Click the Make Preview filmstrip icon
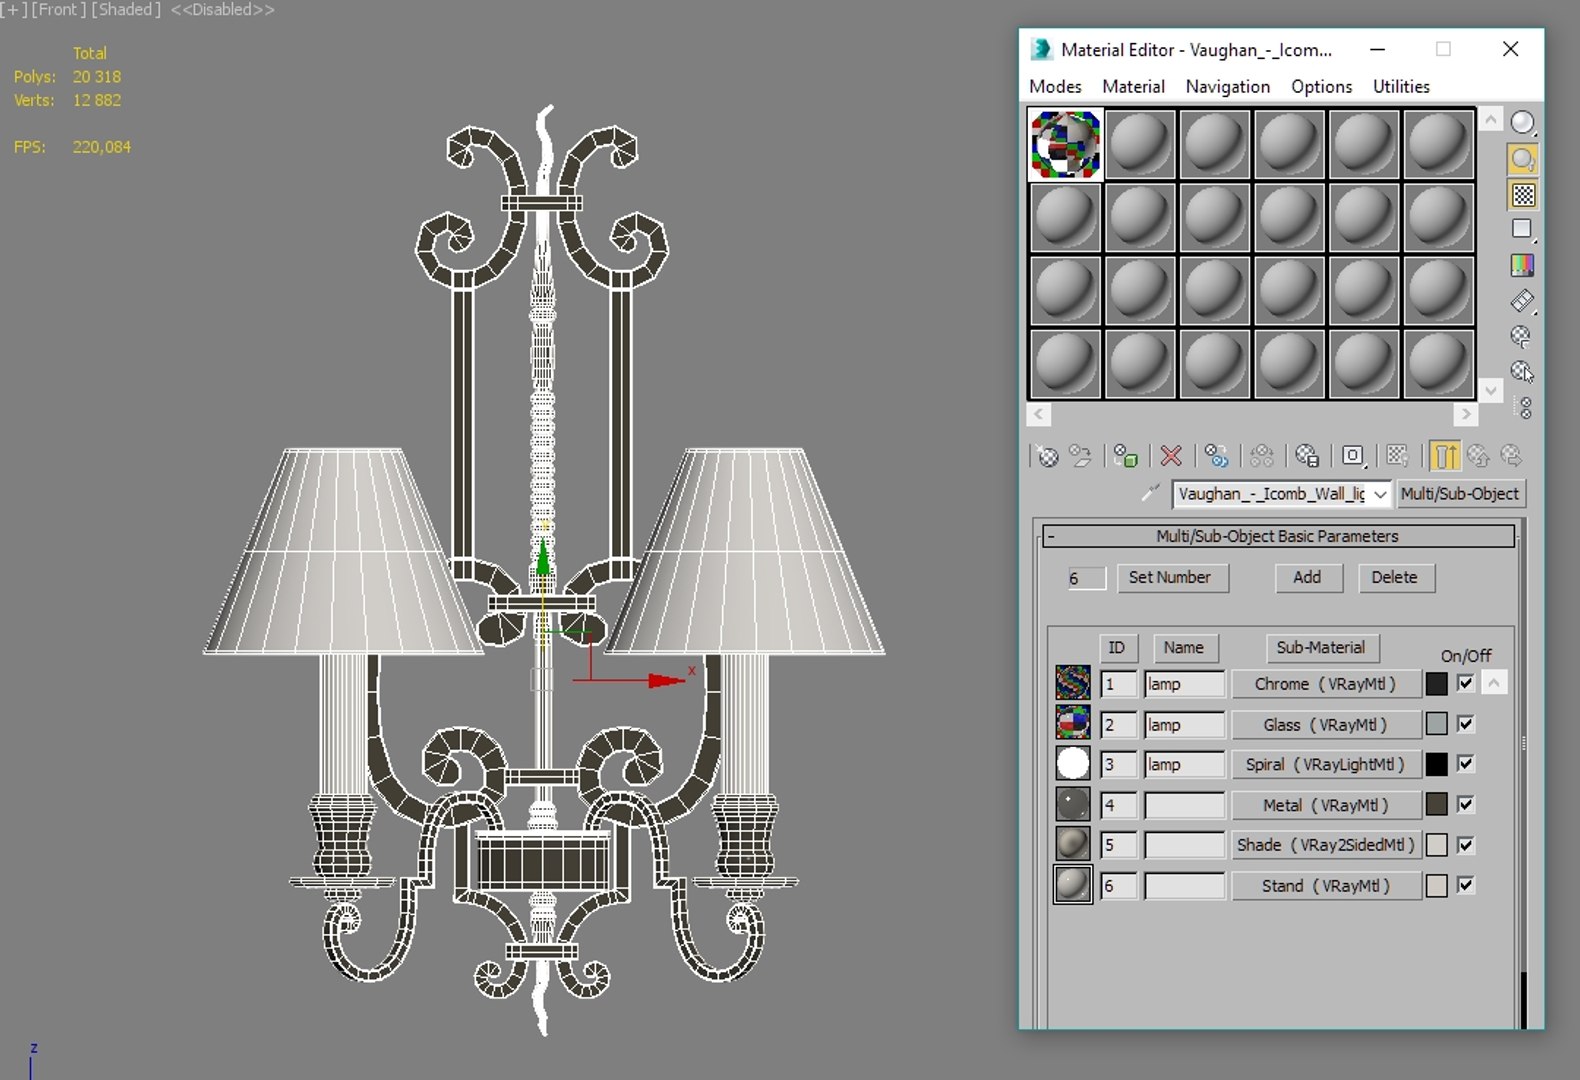 pos(1522,301)
